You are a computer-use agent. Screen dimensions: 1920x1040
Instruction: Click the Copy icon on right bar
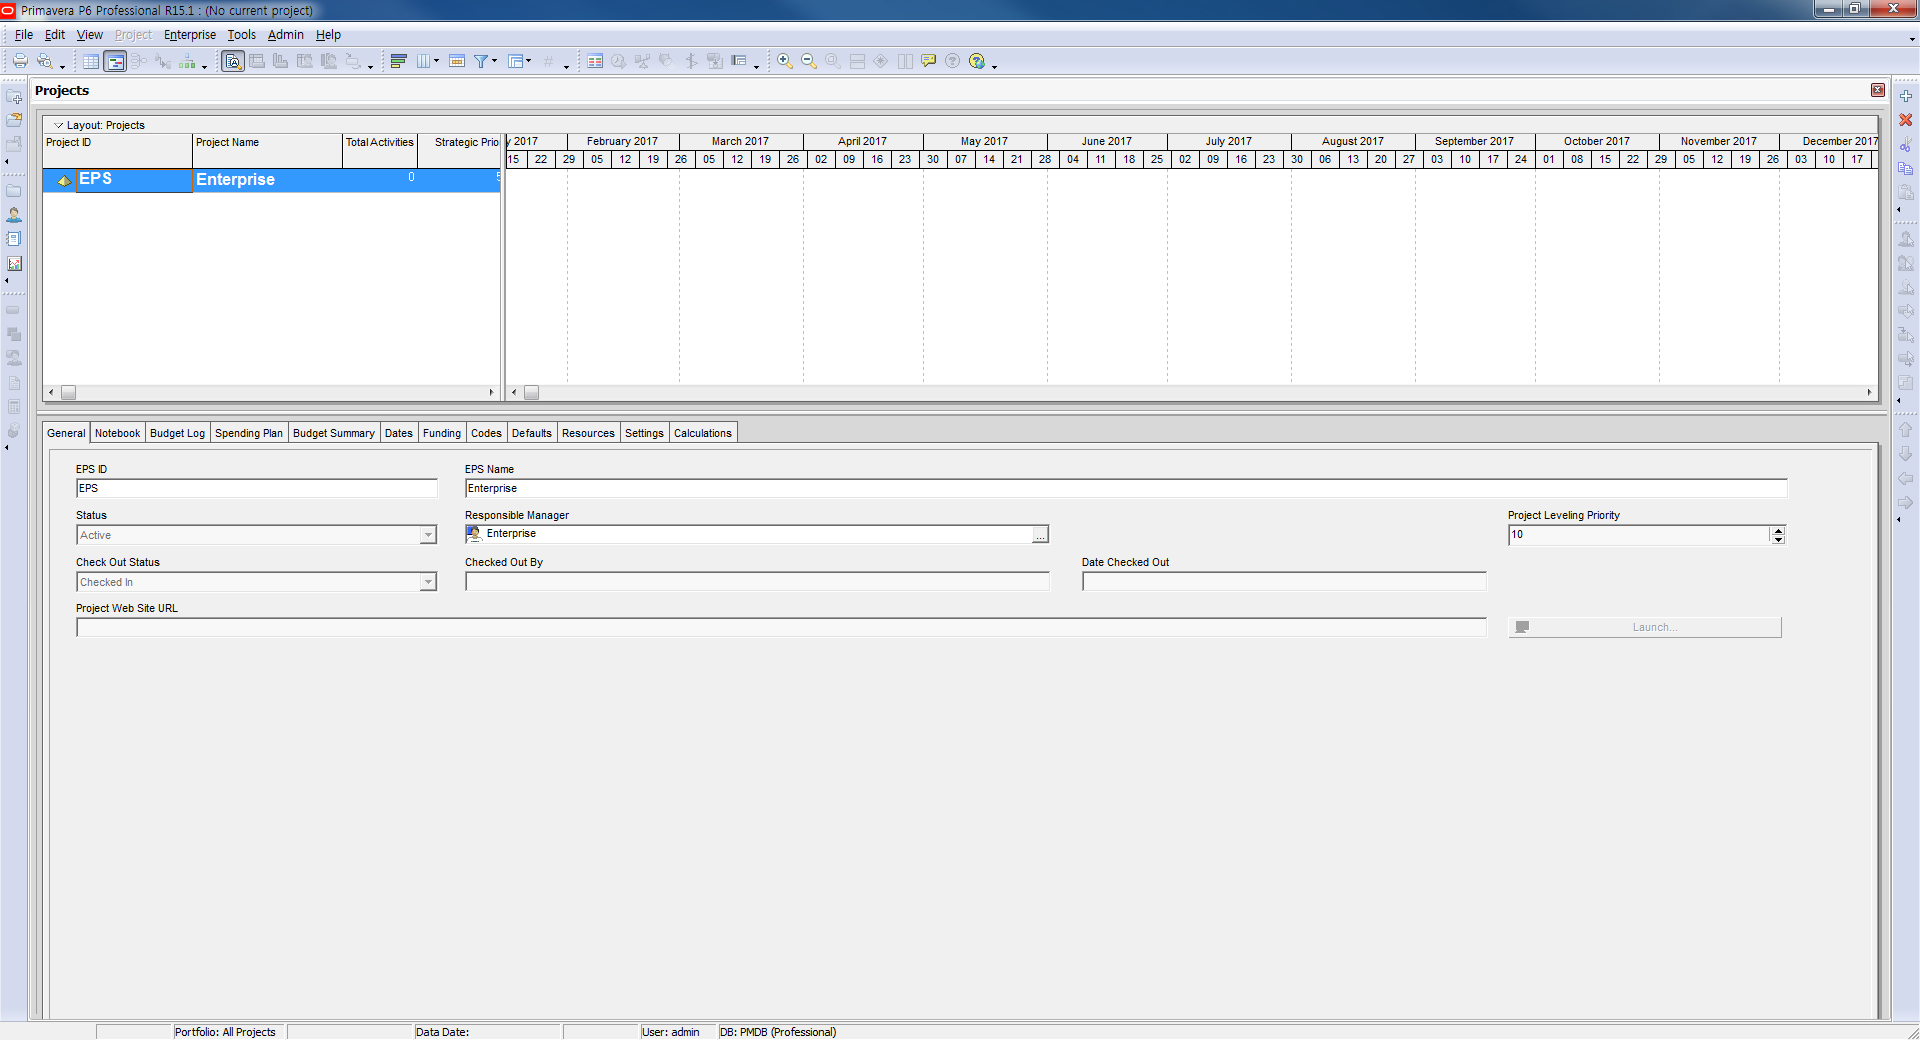pyautogui.click(x=1906, y=169)
